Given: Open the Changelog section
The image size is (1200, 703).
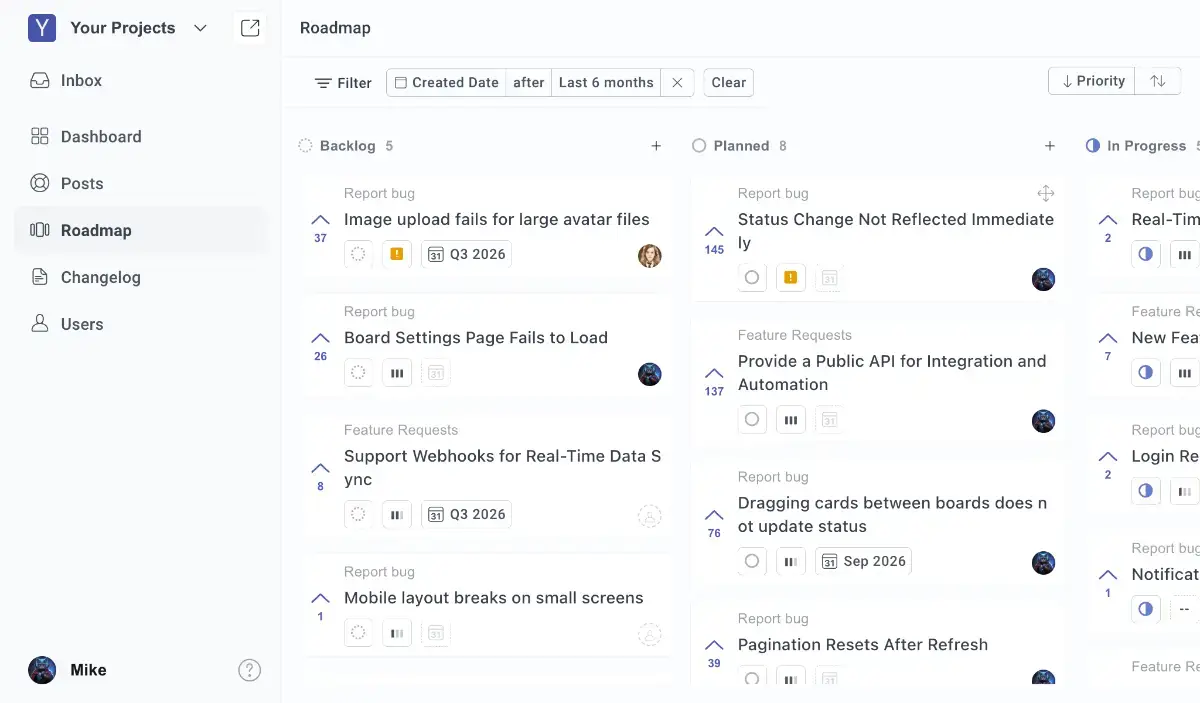Looking at the screenshot, I should [x=140, y=277].
